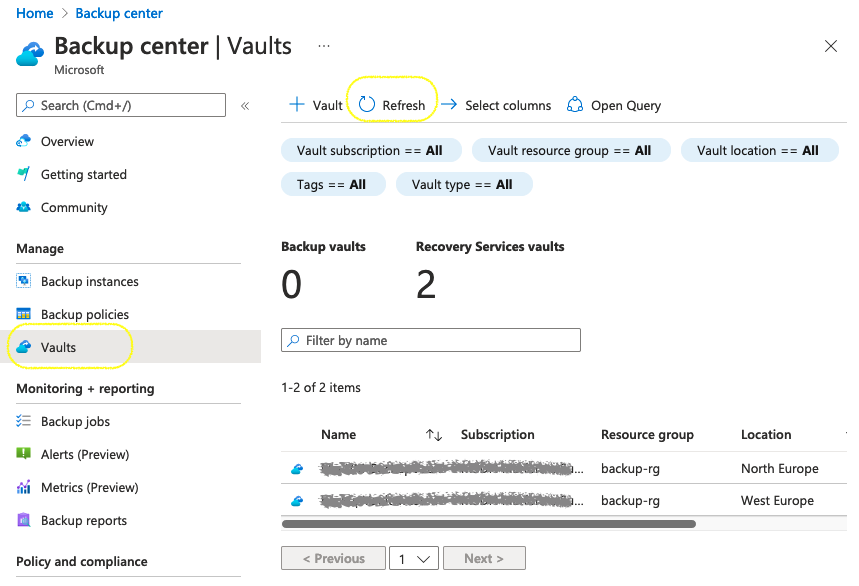859x586 pixels.
Task: Click the vault icon in West Europe row
Action: (297, 501)
